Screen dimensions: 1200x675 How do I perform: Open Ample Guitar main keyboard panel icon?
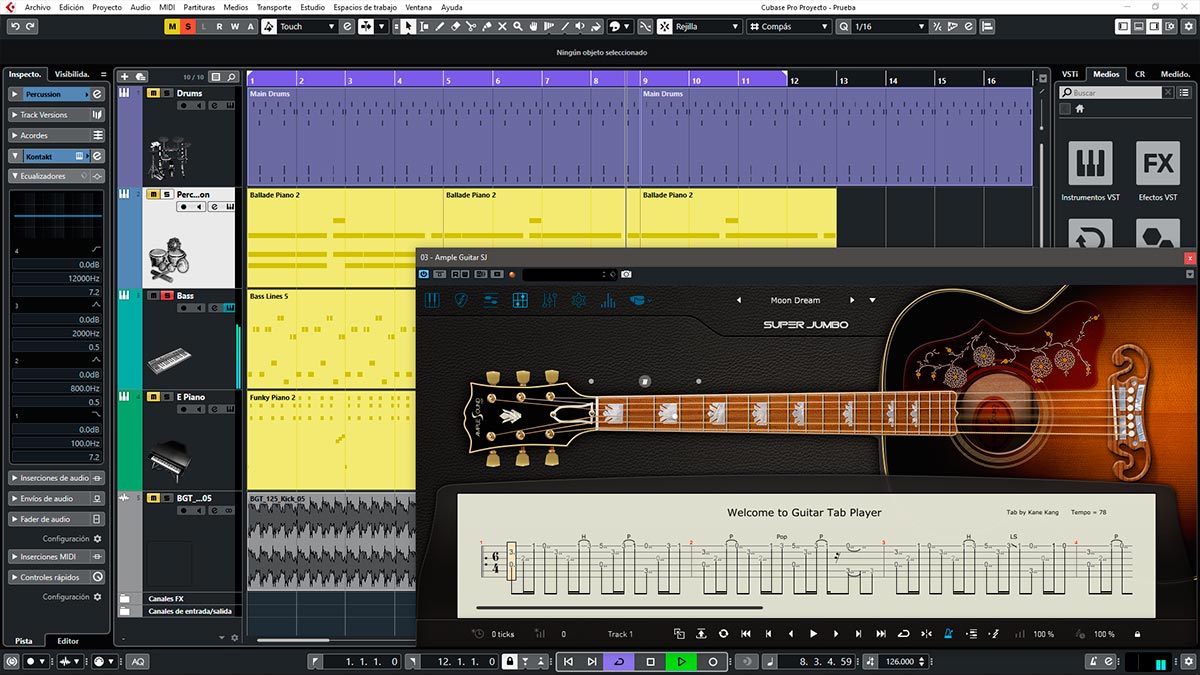click(x=433, y=300)
